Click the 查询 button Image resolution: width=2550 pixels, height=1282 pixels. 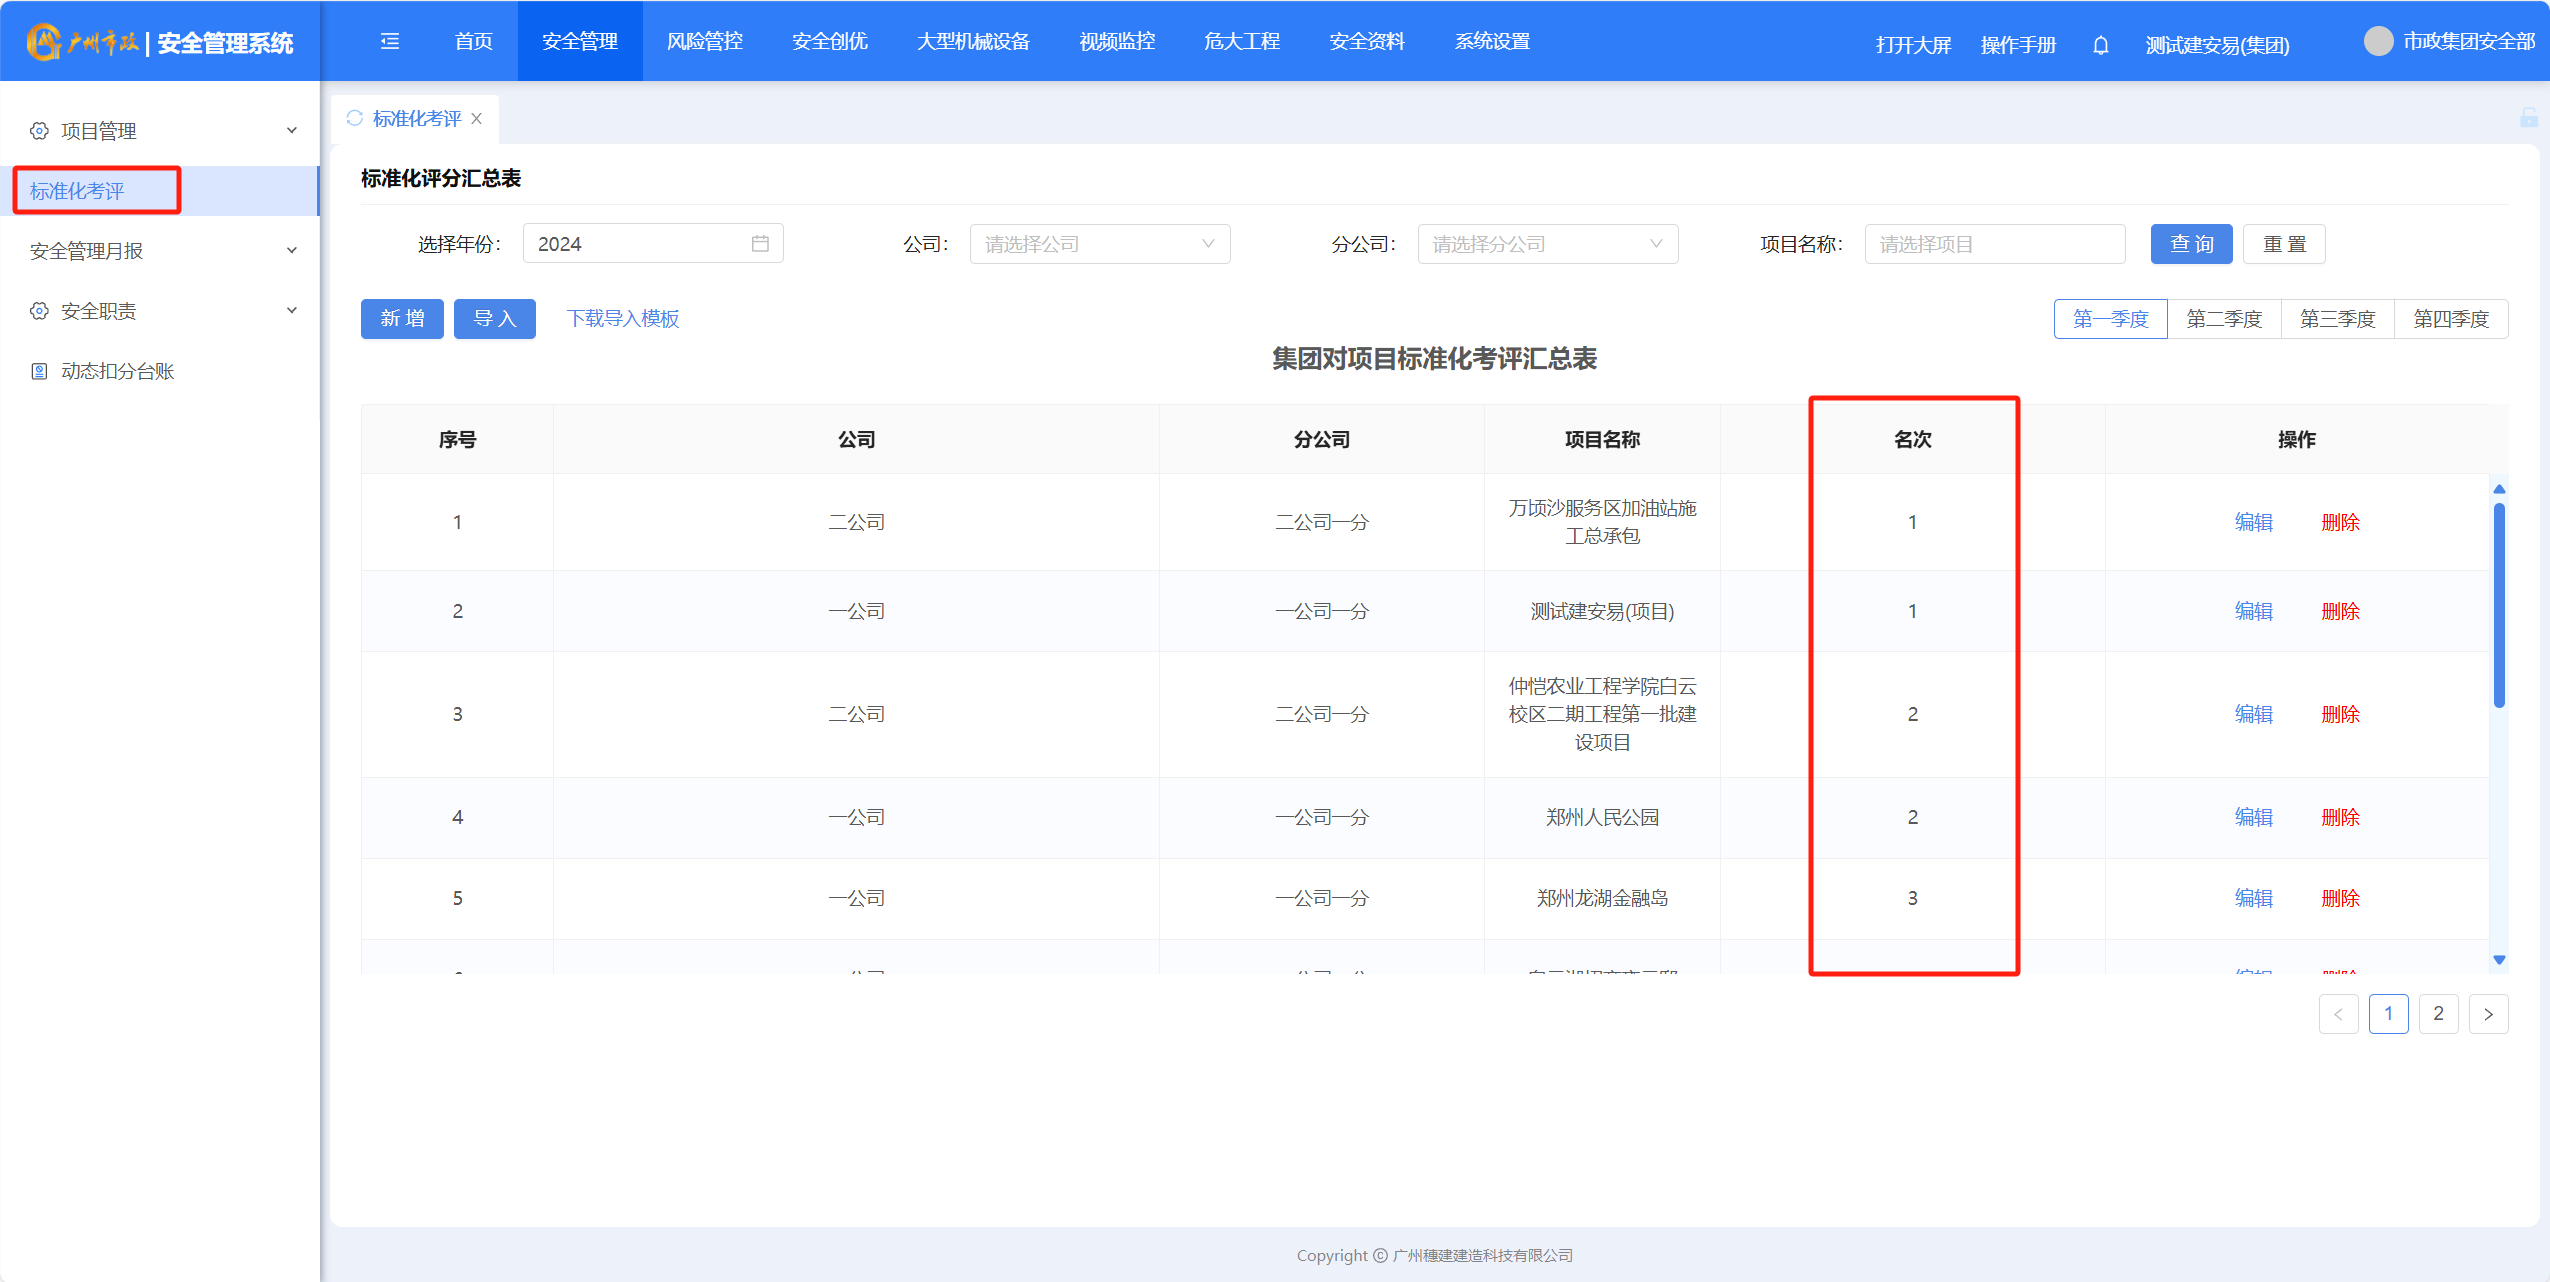coord(2191,244)
